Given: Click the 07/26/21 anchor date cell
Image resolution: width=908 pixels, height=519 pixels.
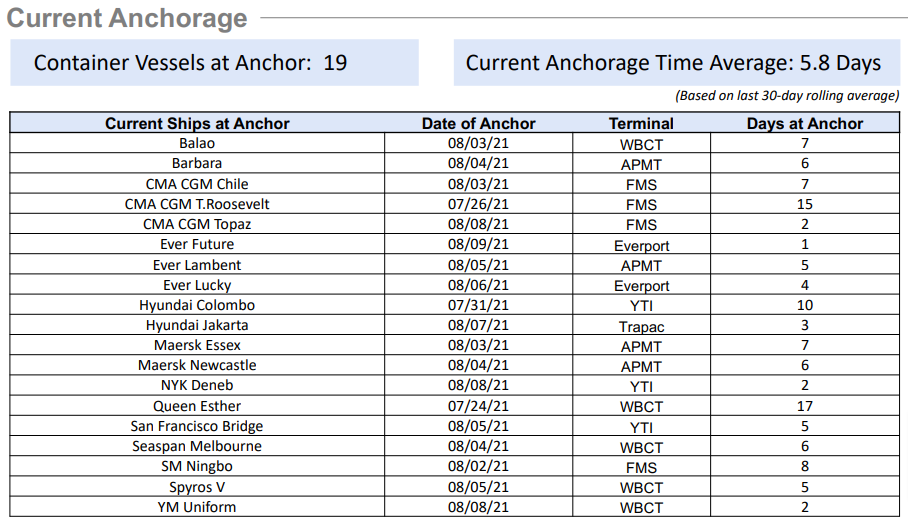Looking at the screenshot, I should click(x=478, y=204).
